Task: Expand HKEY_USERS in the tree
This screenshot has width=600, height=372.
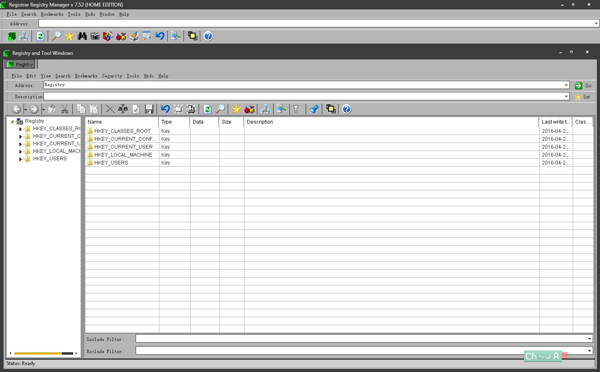Action: point(20,159)
